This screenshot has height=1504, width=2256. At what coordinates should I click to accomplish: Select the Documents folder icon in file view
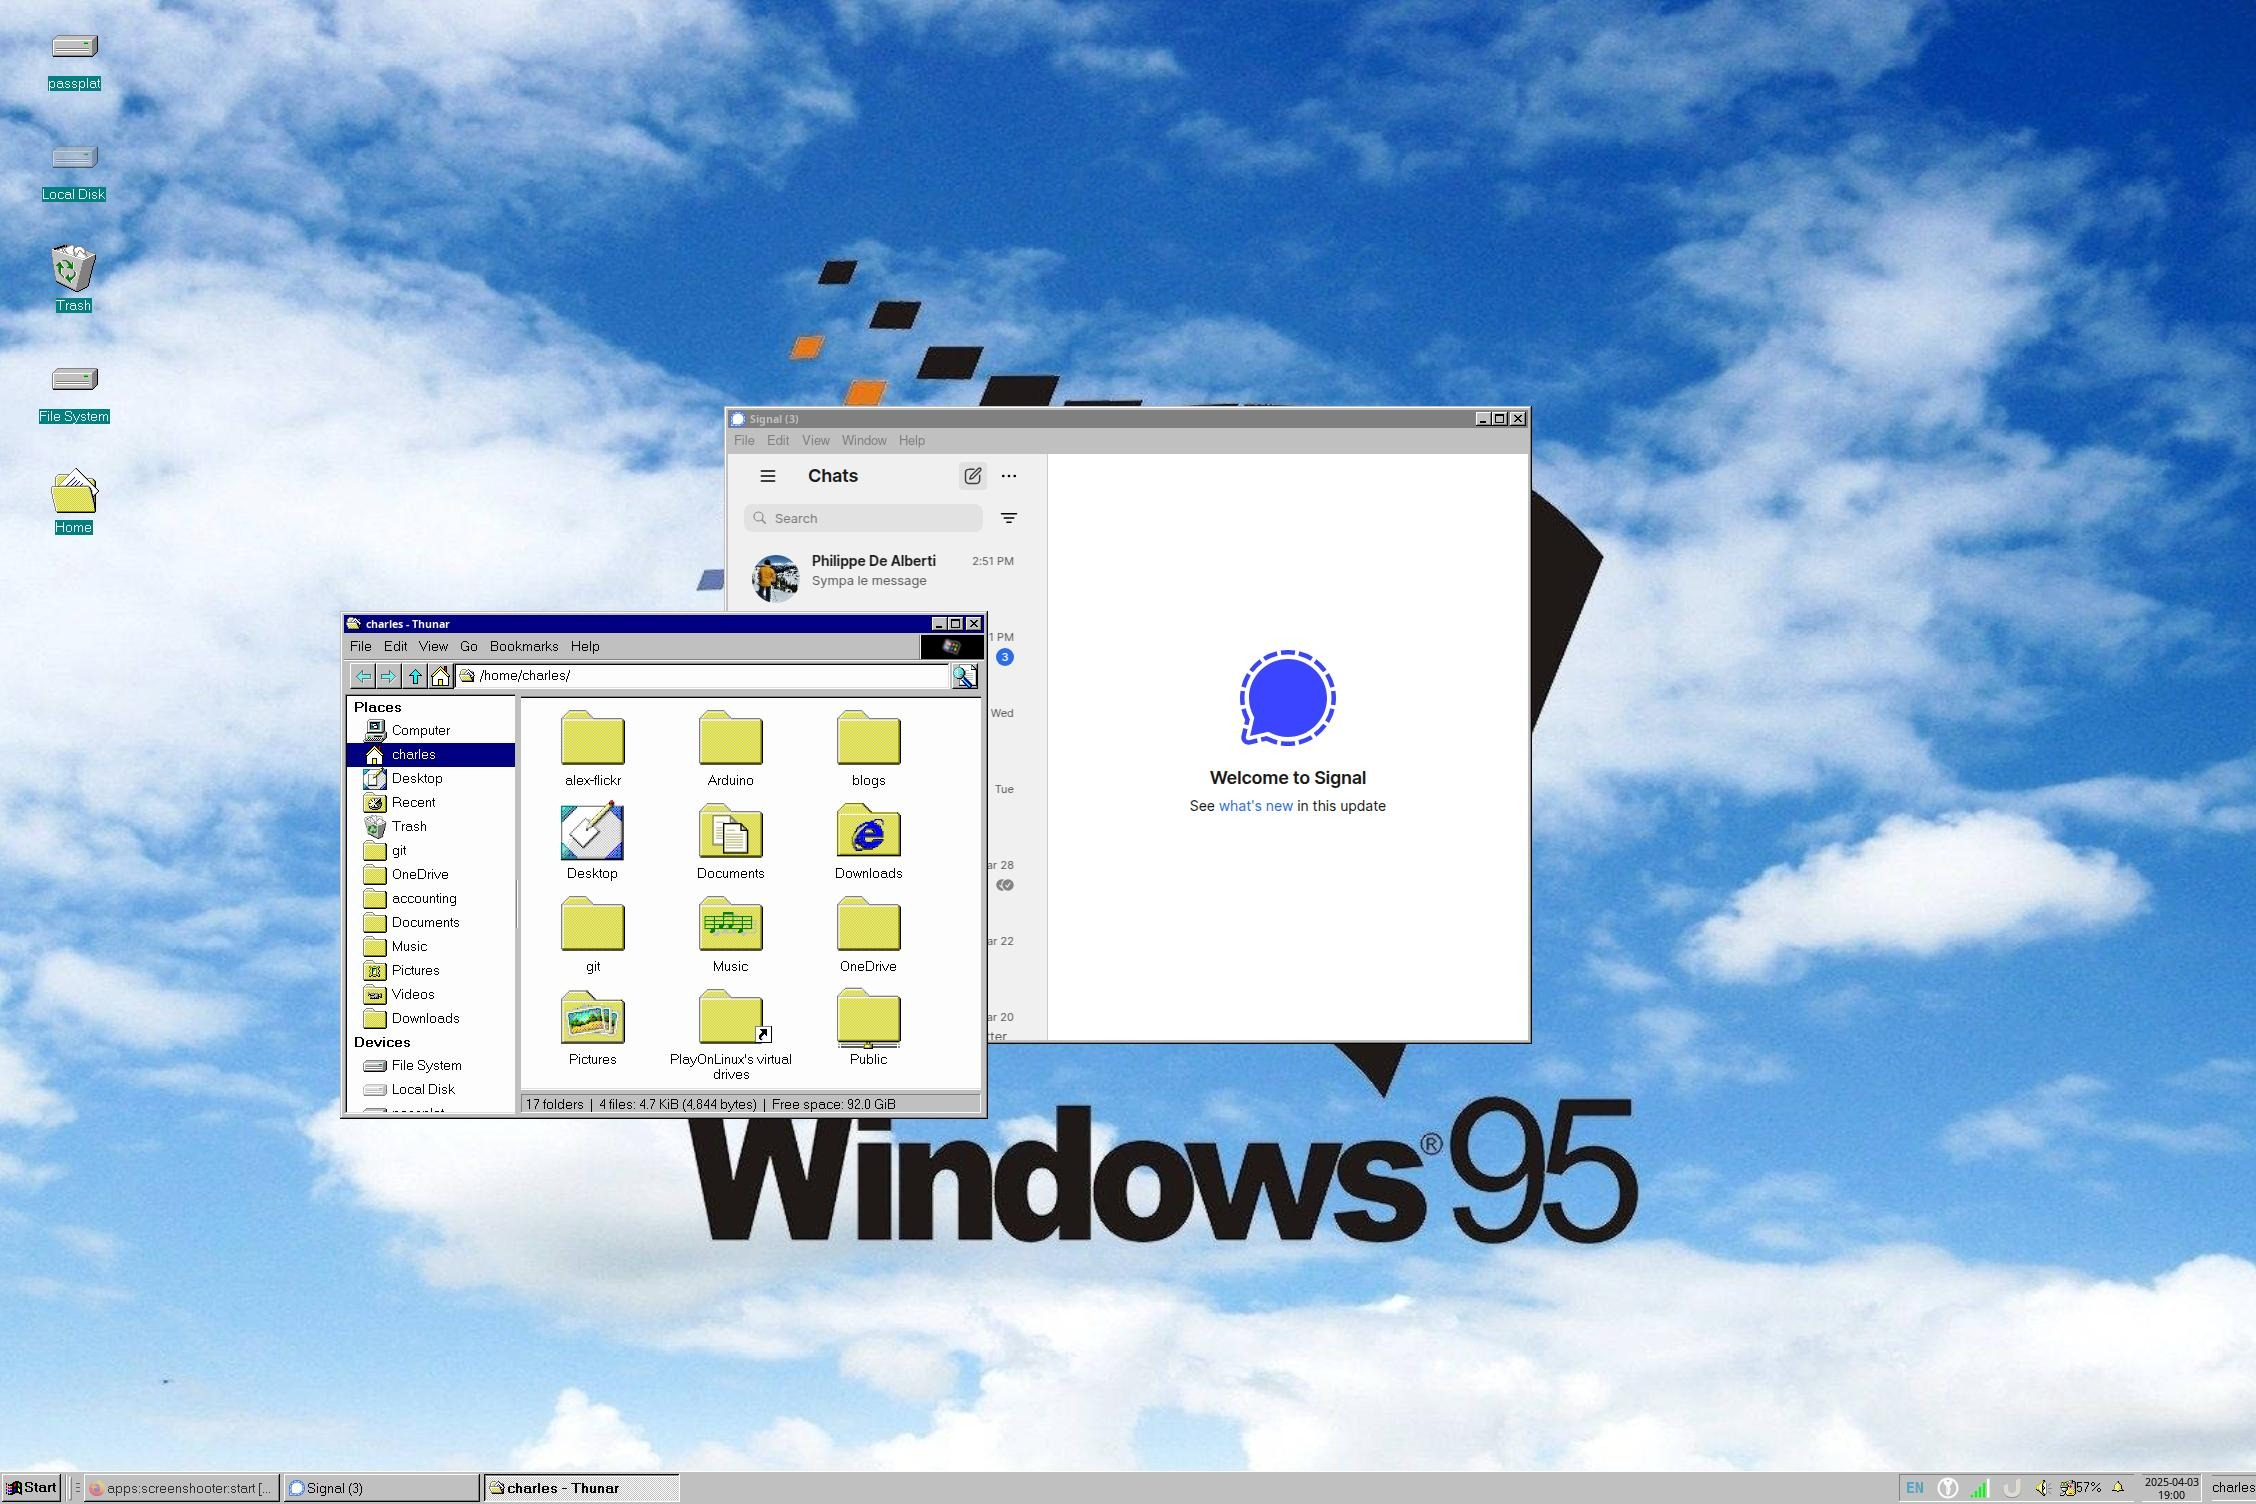731,841
